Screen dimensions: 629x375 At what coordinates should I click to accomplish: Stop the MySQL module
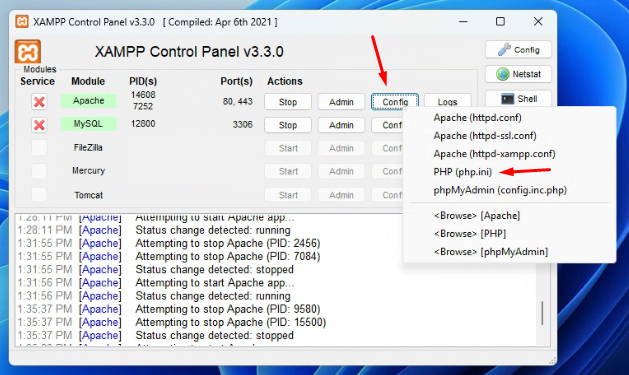click(x=288, y=125)
